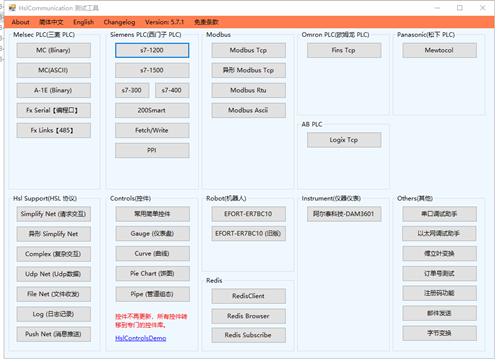Click the Fetch/Write button
This screenshot has width=498, height=362.
pyautogui.click(x=152, y=130)
